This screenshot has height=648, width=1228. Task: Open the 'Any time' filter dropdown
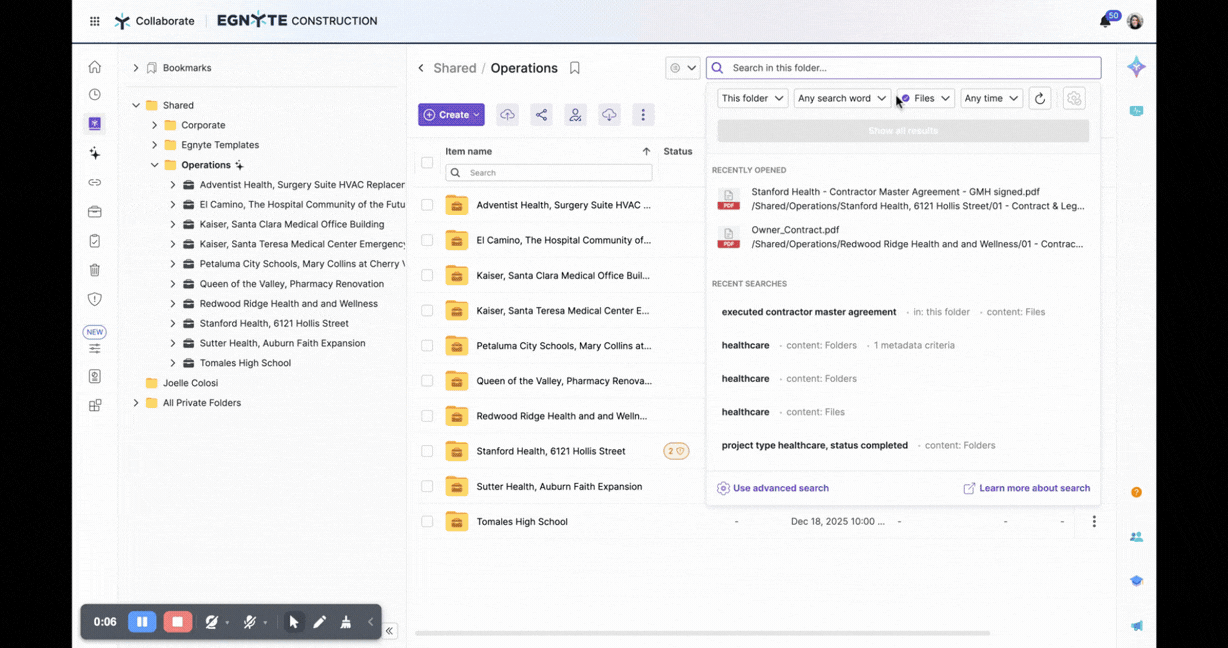(x=991, y=98)
